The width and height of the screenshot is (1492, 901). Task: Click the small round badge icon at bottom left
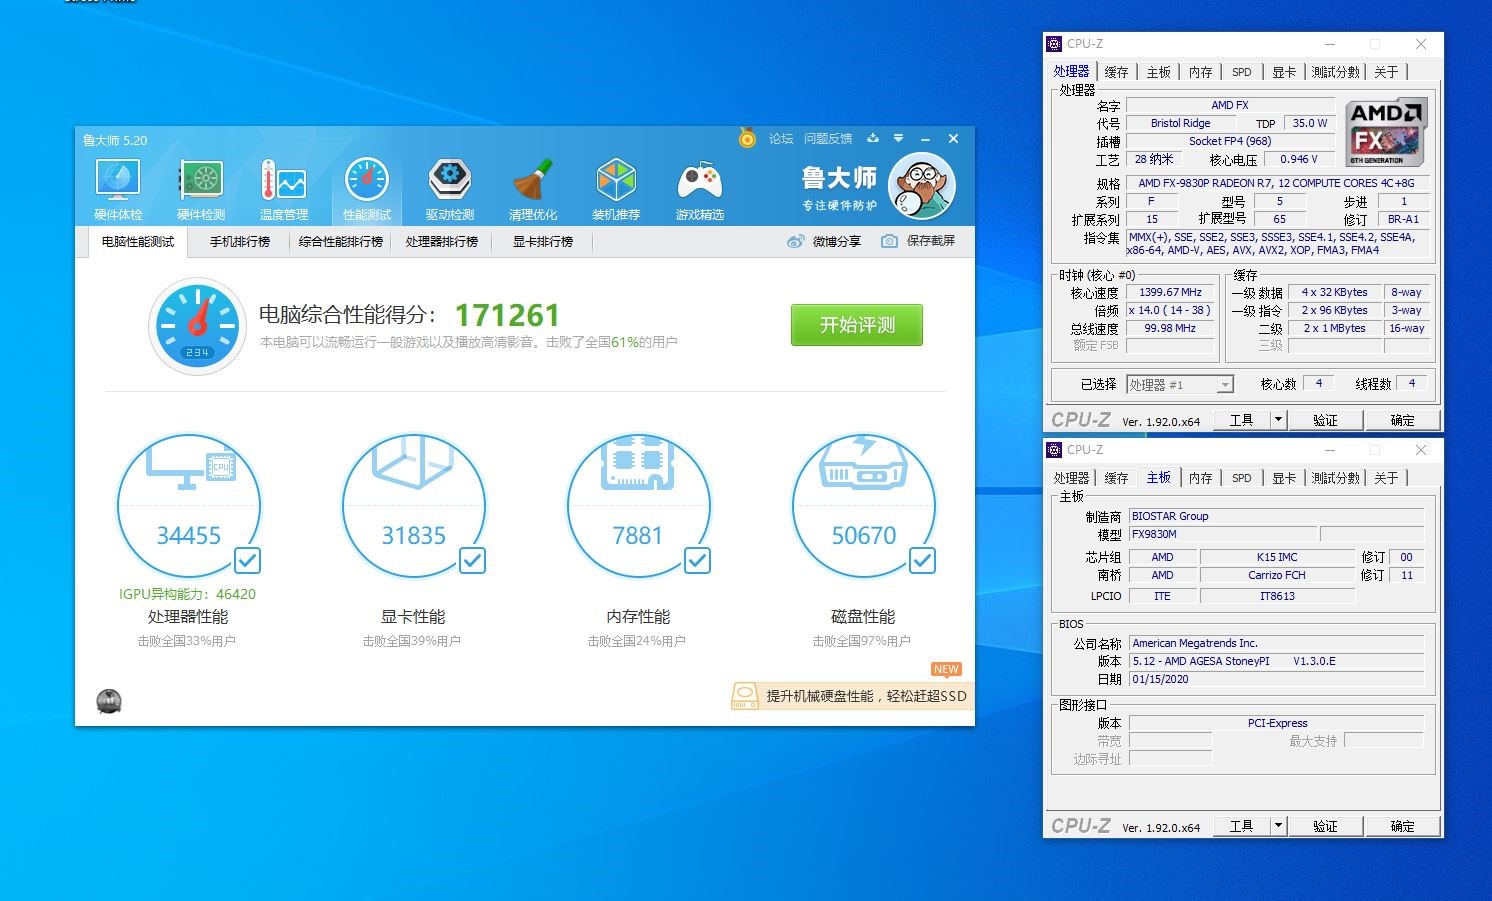[x=109, y=701]
